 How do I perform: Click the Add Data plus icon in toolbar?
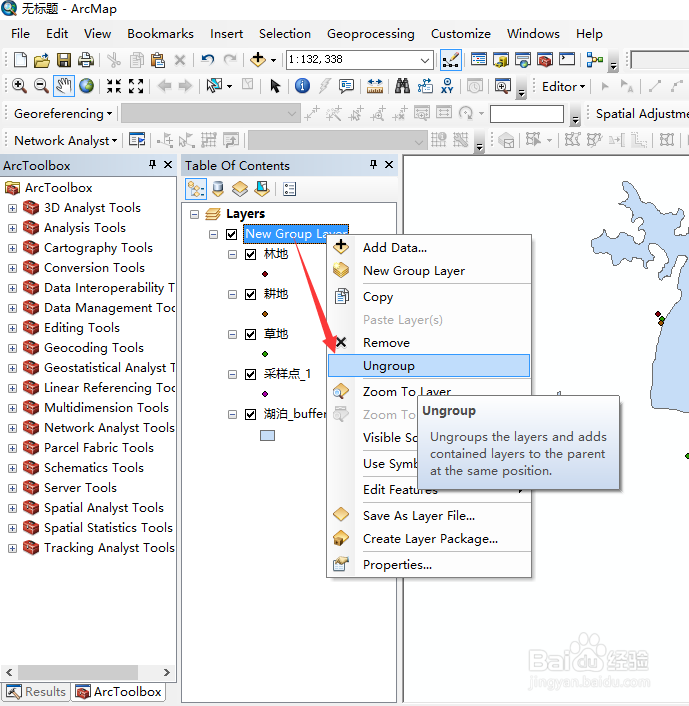[x=258, y=59]
